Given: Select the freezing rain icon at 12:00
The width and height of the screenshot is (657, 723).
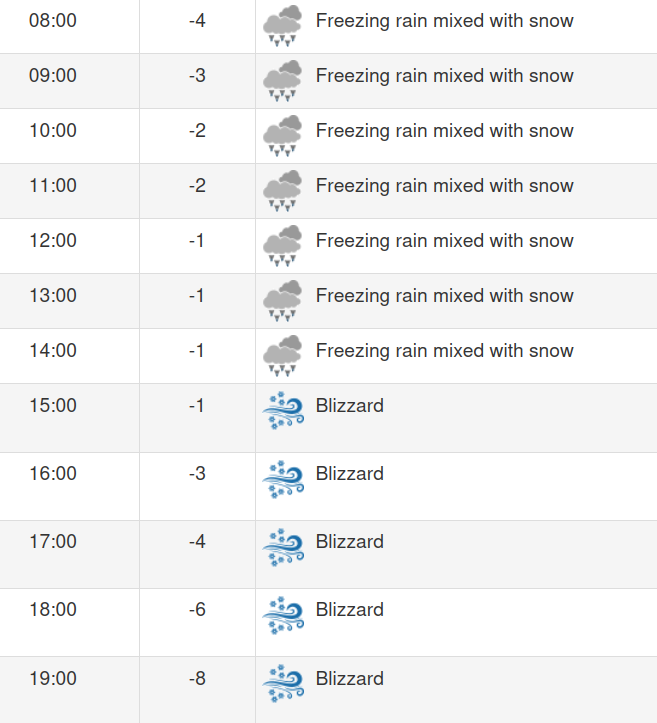Looking at the screenshot, I should pos(282,245).
